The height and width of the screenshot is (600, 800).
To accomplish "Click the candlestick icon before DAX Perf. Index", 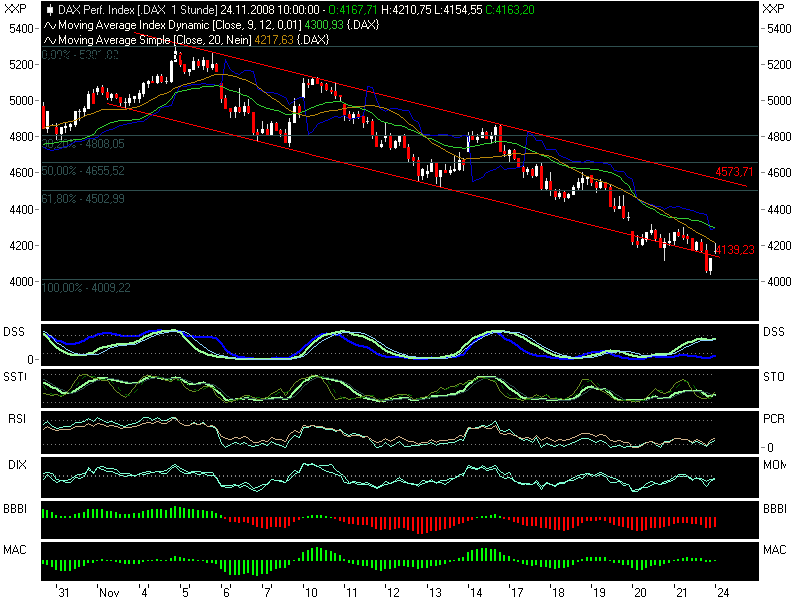I will [50, 9].
